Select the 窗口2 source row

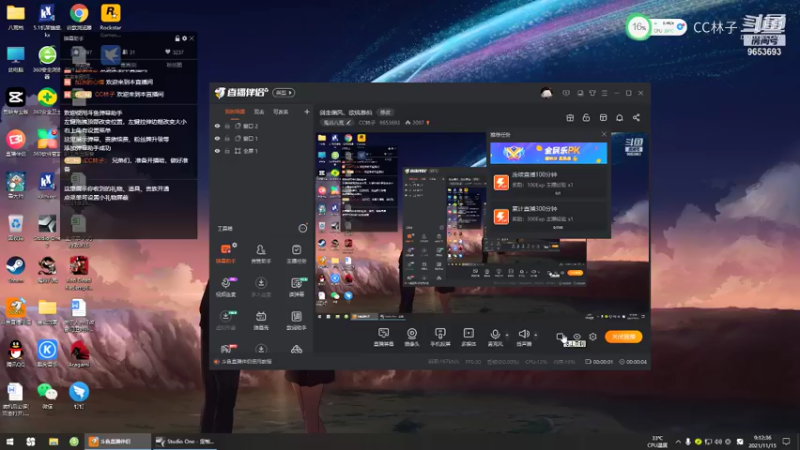click(261, 126)
